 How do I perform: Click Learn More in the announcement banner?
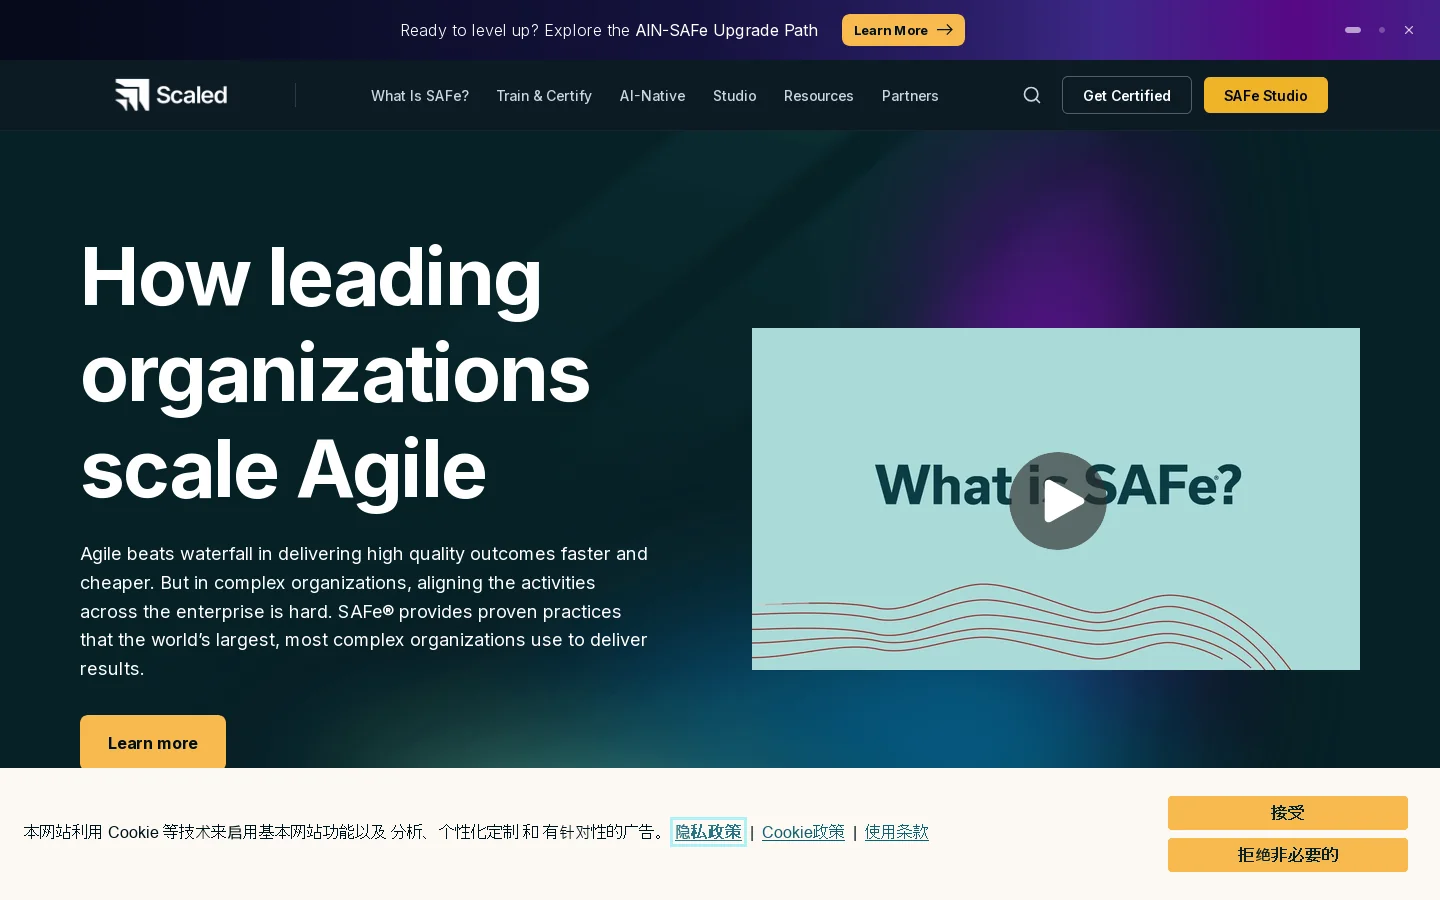click(x=903, y=30)
